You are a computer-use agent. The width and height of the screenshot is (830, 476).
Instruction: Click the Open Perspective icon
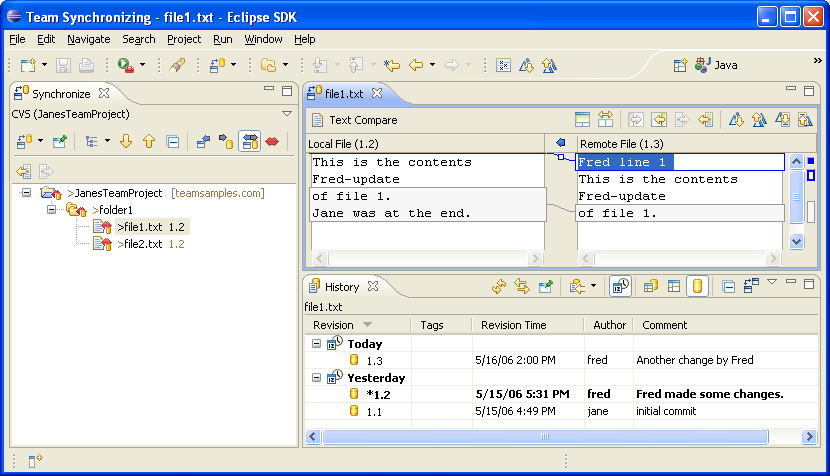click(x=680, y=65)
